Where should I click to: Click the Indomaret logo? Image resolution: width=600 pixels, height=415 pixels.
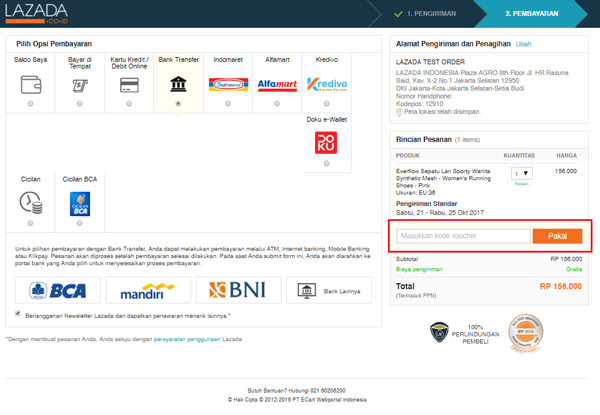pyautogui.click(x=228, y=85)
